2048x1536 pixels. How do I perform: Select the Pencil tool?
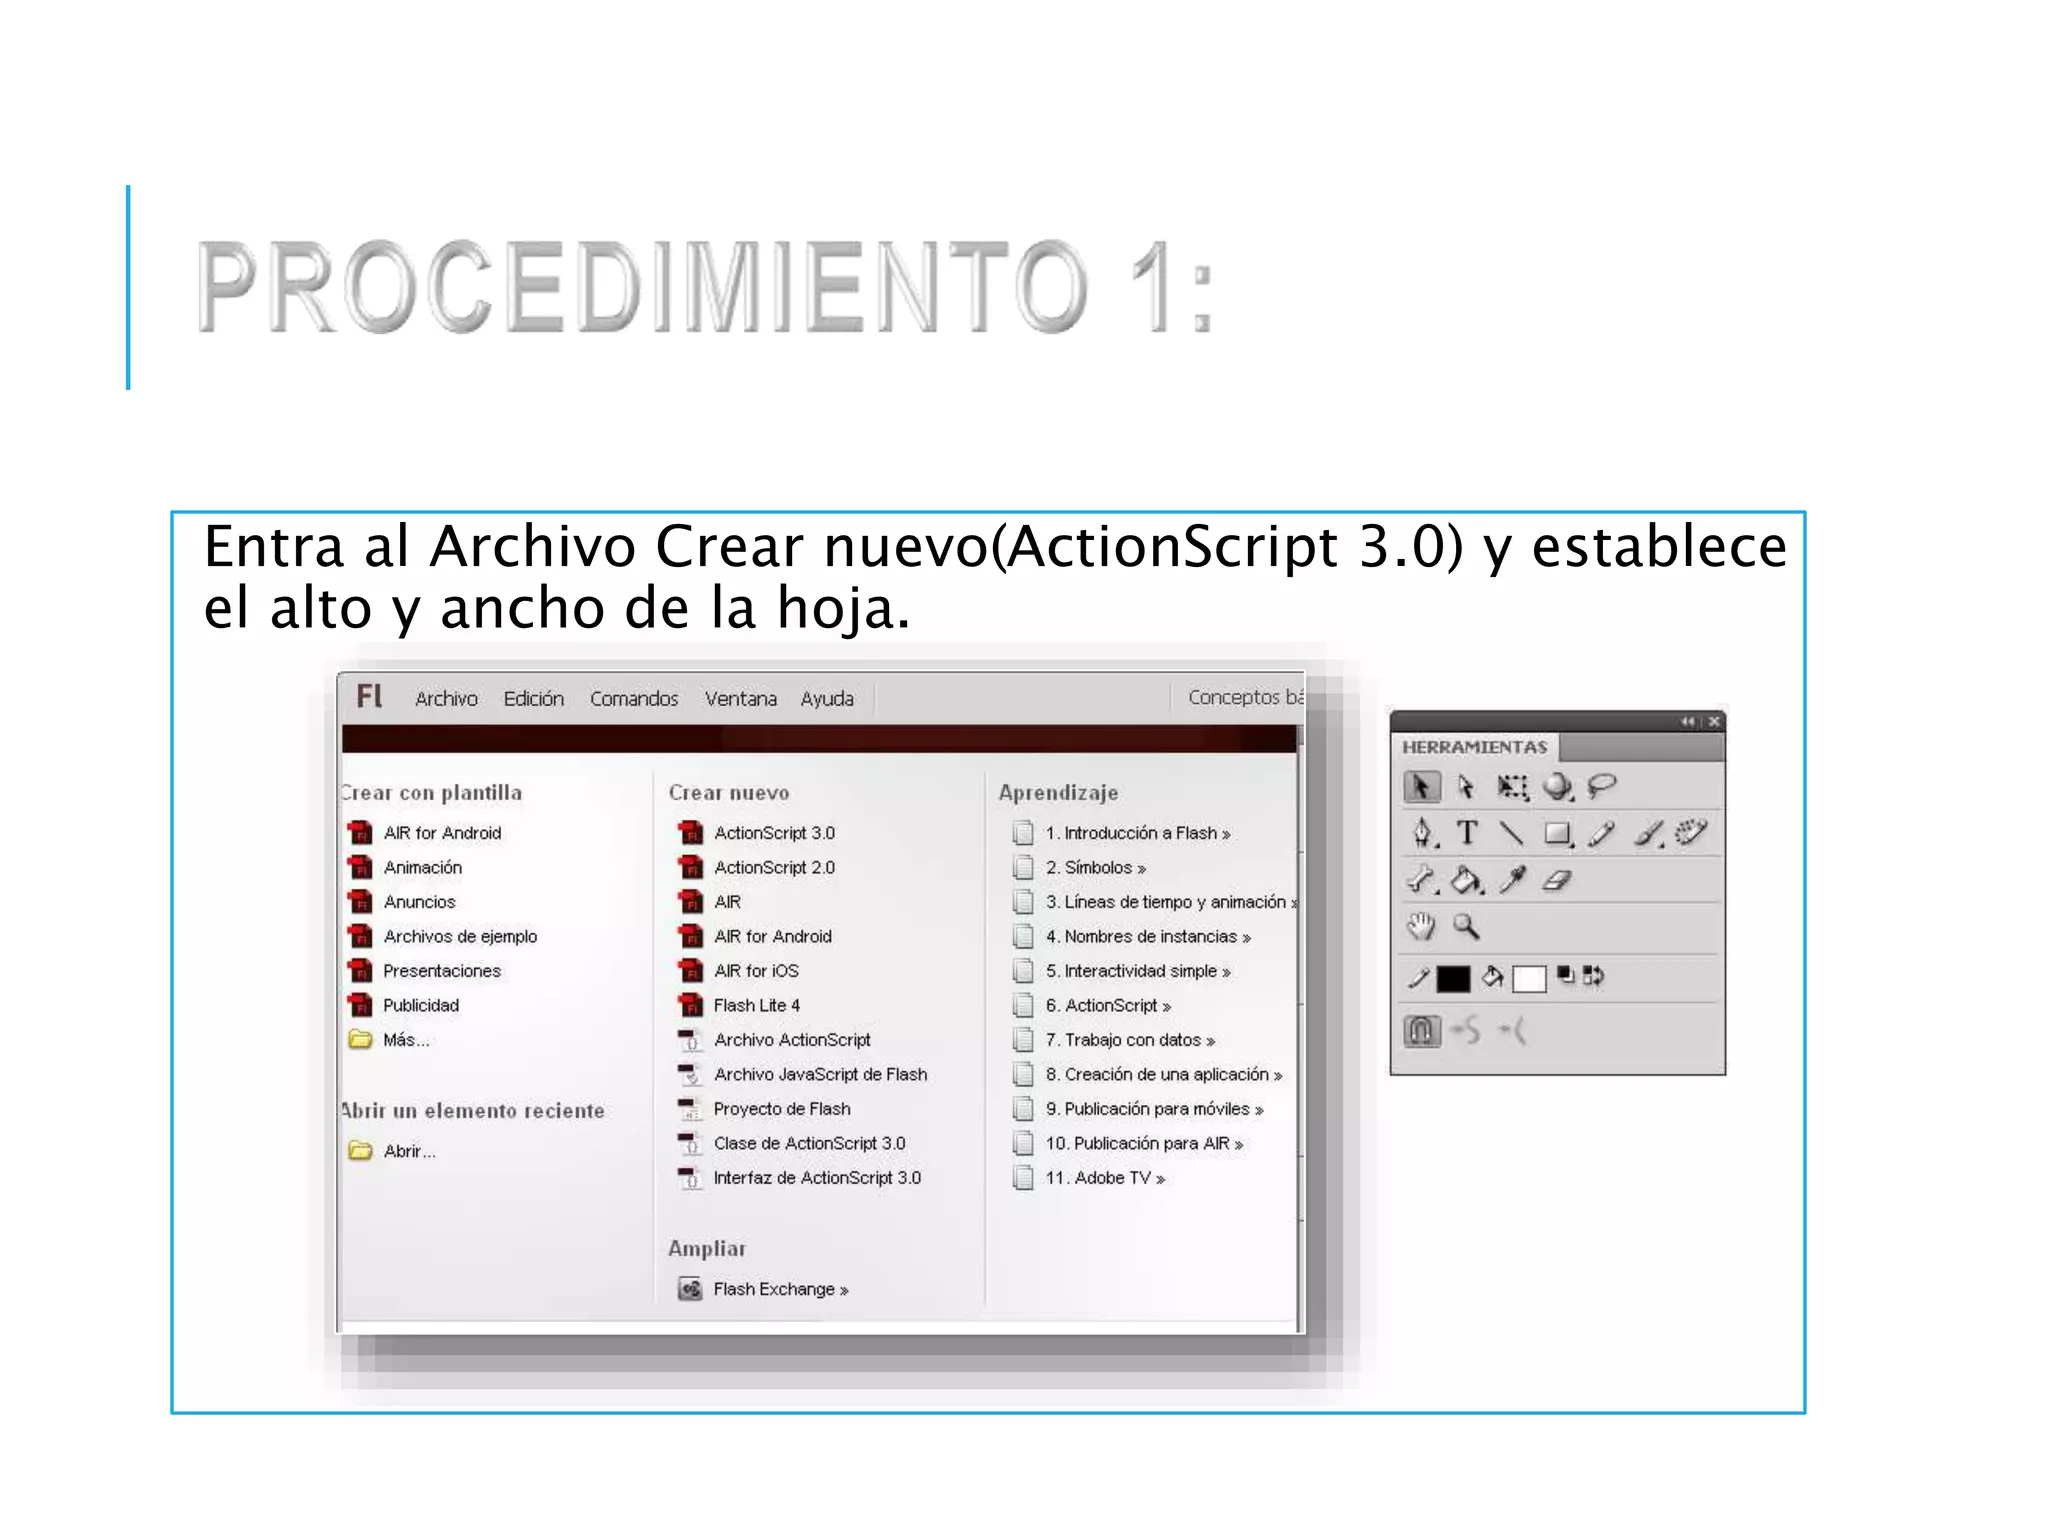1602,833
